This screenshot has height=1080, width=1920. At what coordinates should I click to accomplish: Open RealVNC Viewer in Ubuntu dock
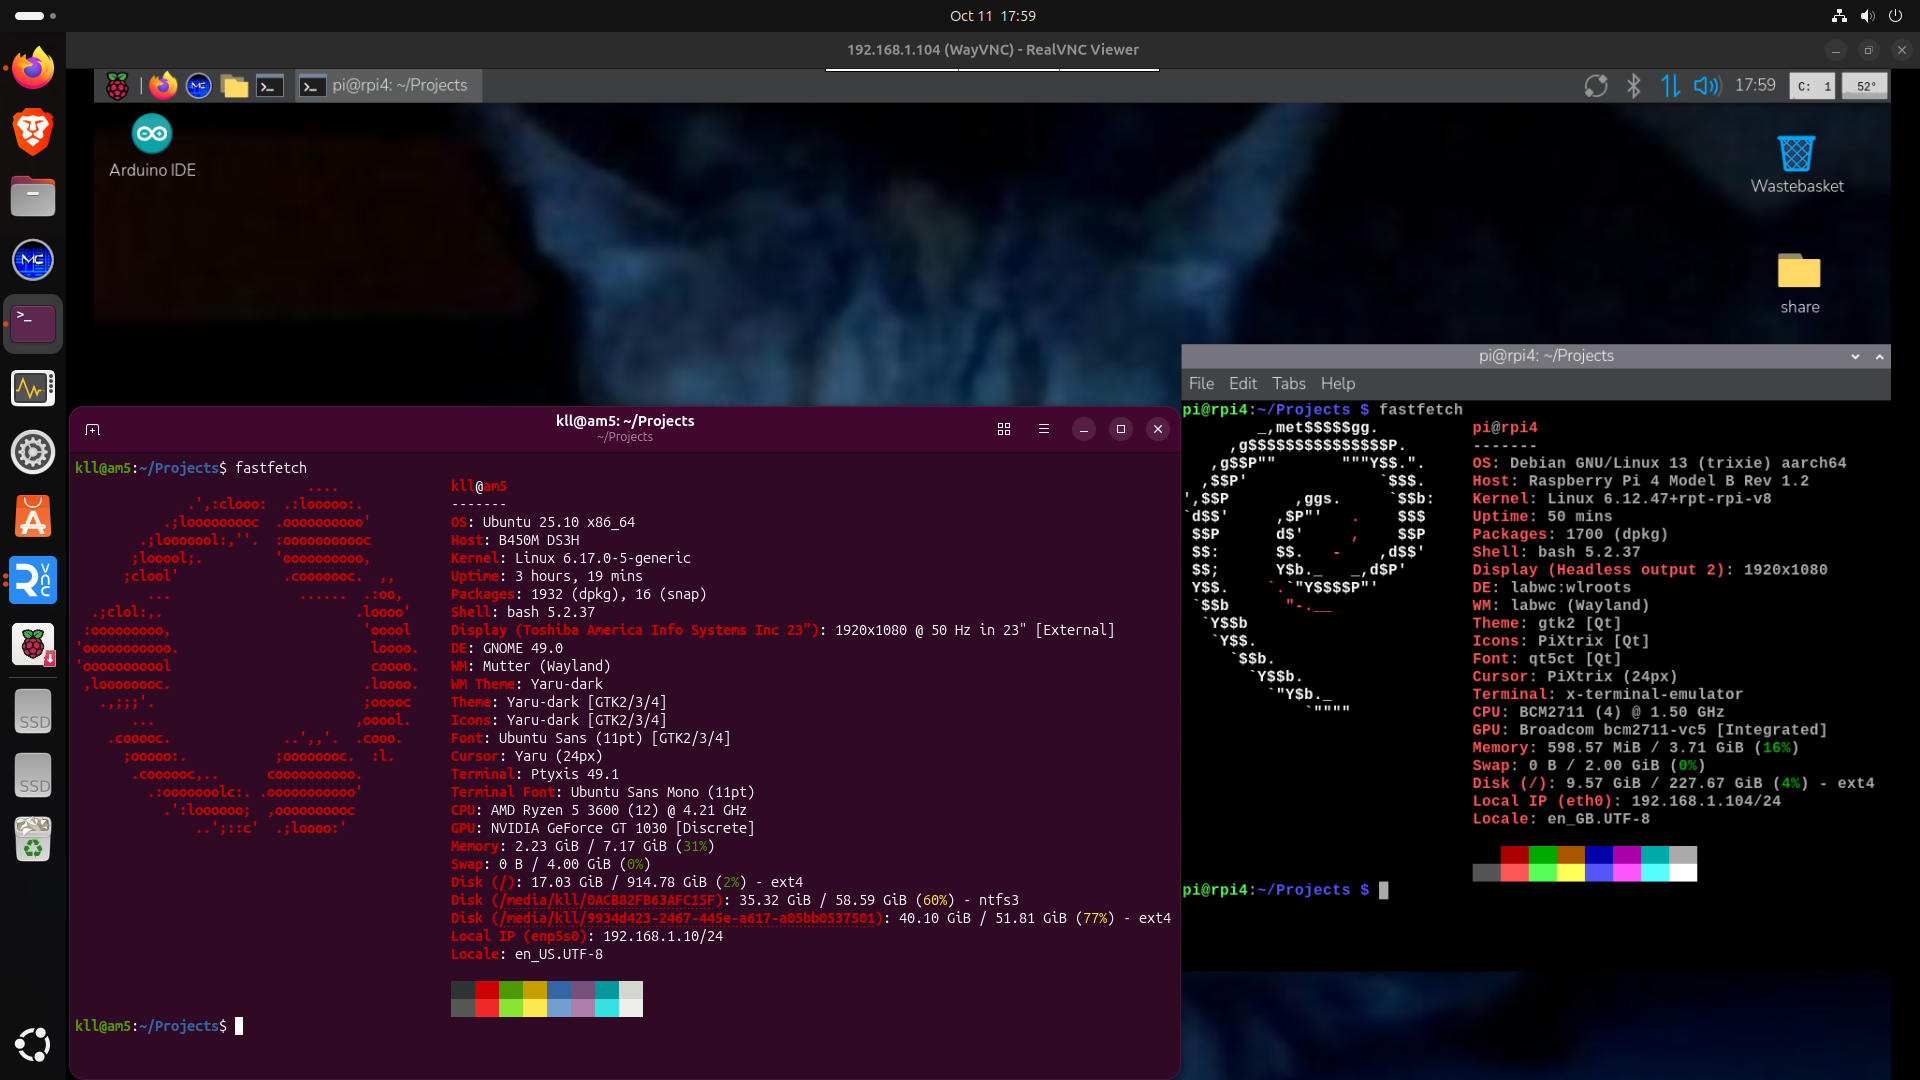pos(33,581)
